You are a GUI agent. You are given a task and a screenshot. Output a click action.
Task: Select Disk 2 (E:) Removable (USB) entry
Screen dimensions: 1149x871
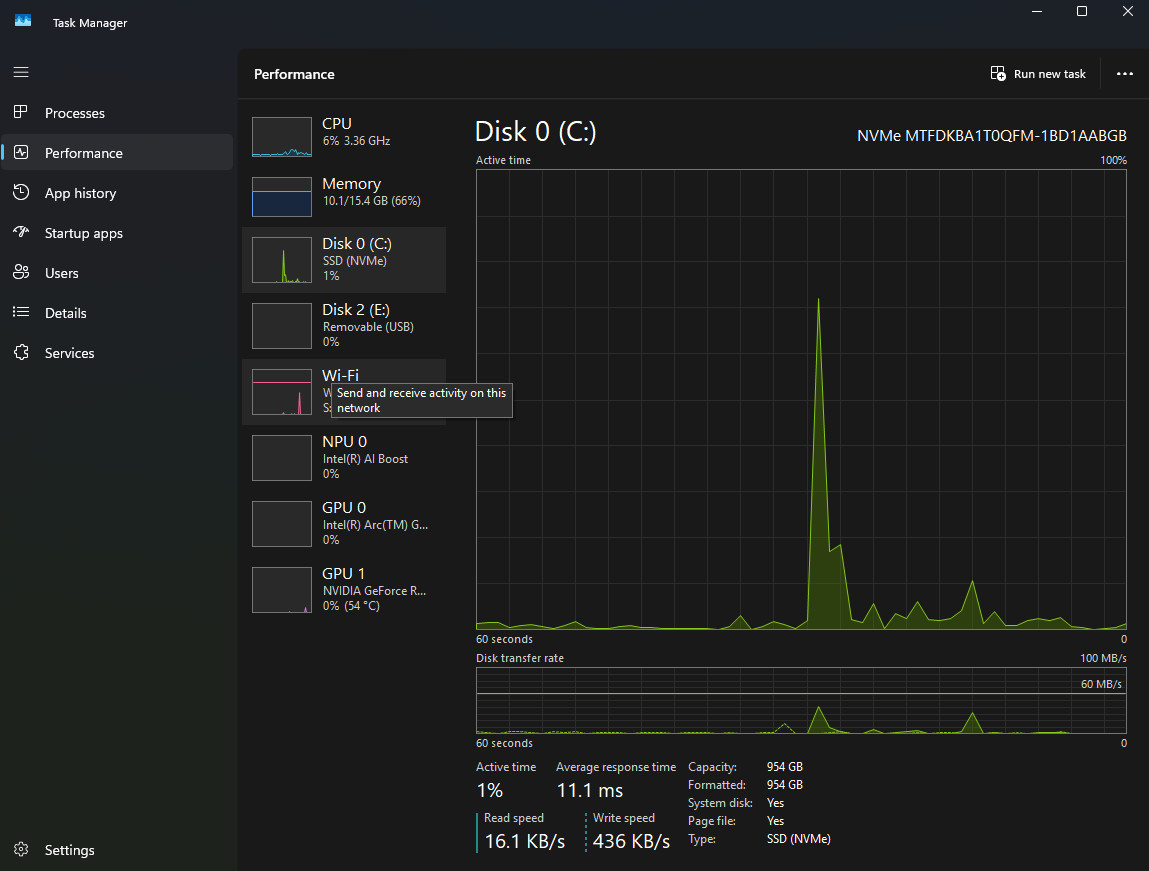point(344,326)
